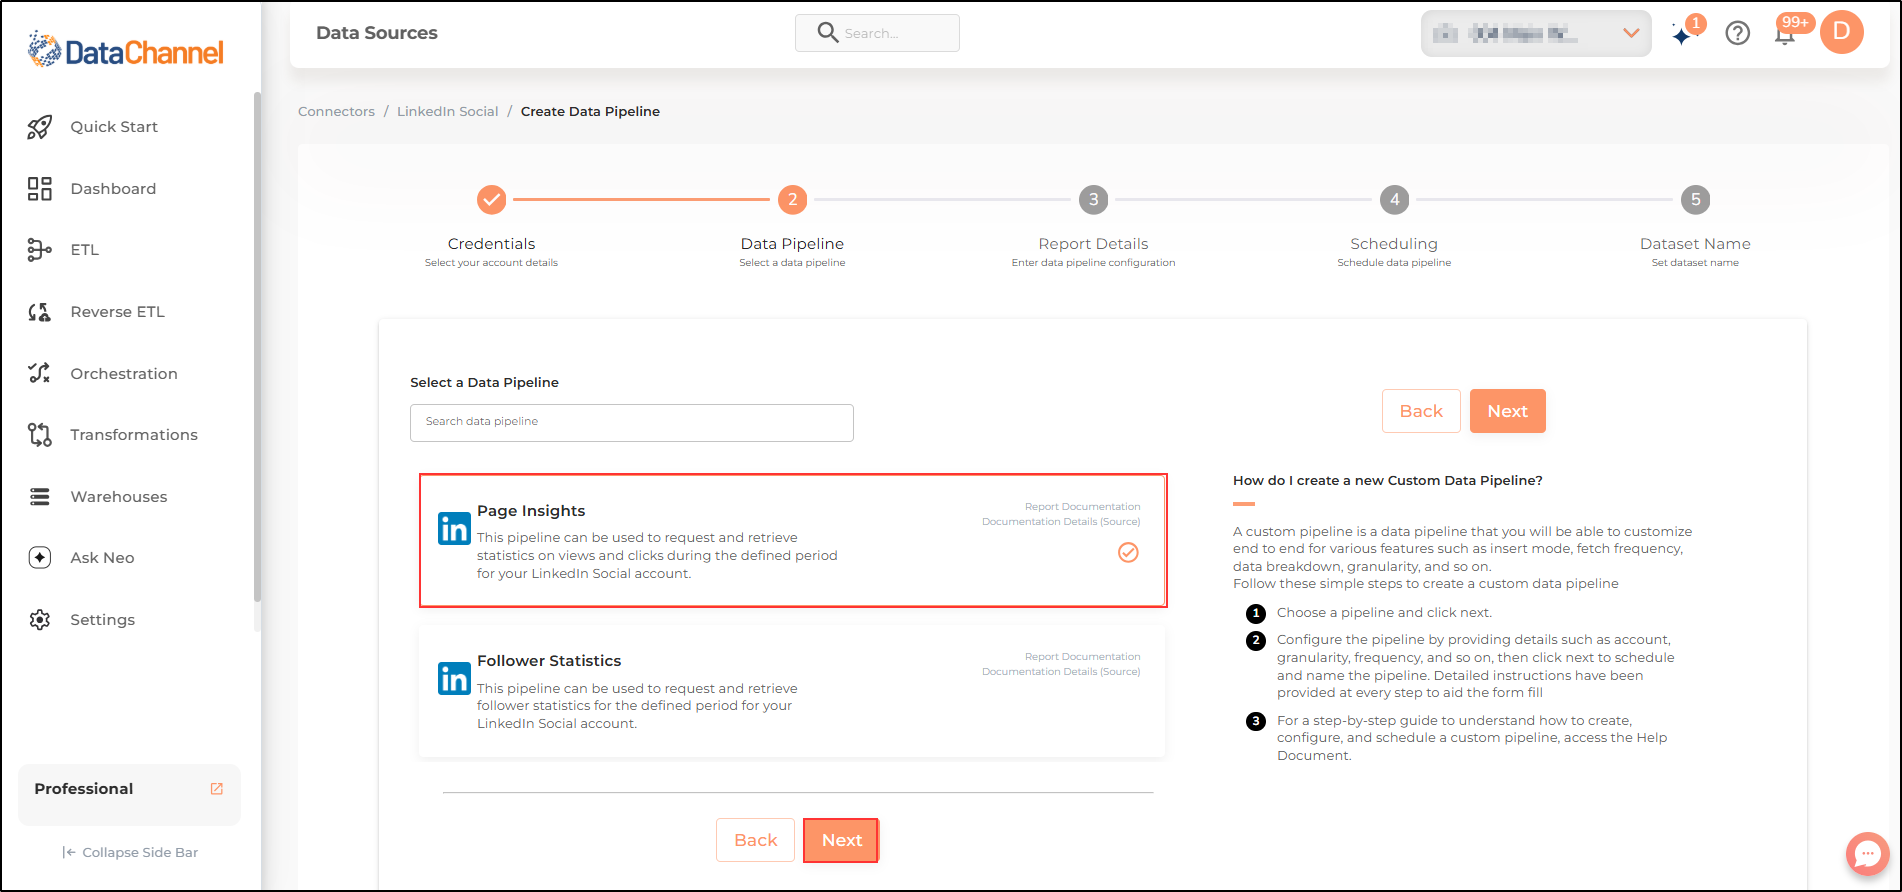The height and width of the screenshot is (892, 1902).
Task: Click the LinkedIn Social breadcrumb link
Action: (x=447, y=112)
